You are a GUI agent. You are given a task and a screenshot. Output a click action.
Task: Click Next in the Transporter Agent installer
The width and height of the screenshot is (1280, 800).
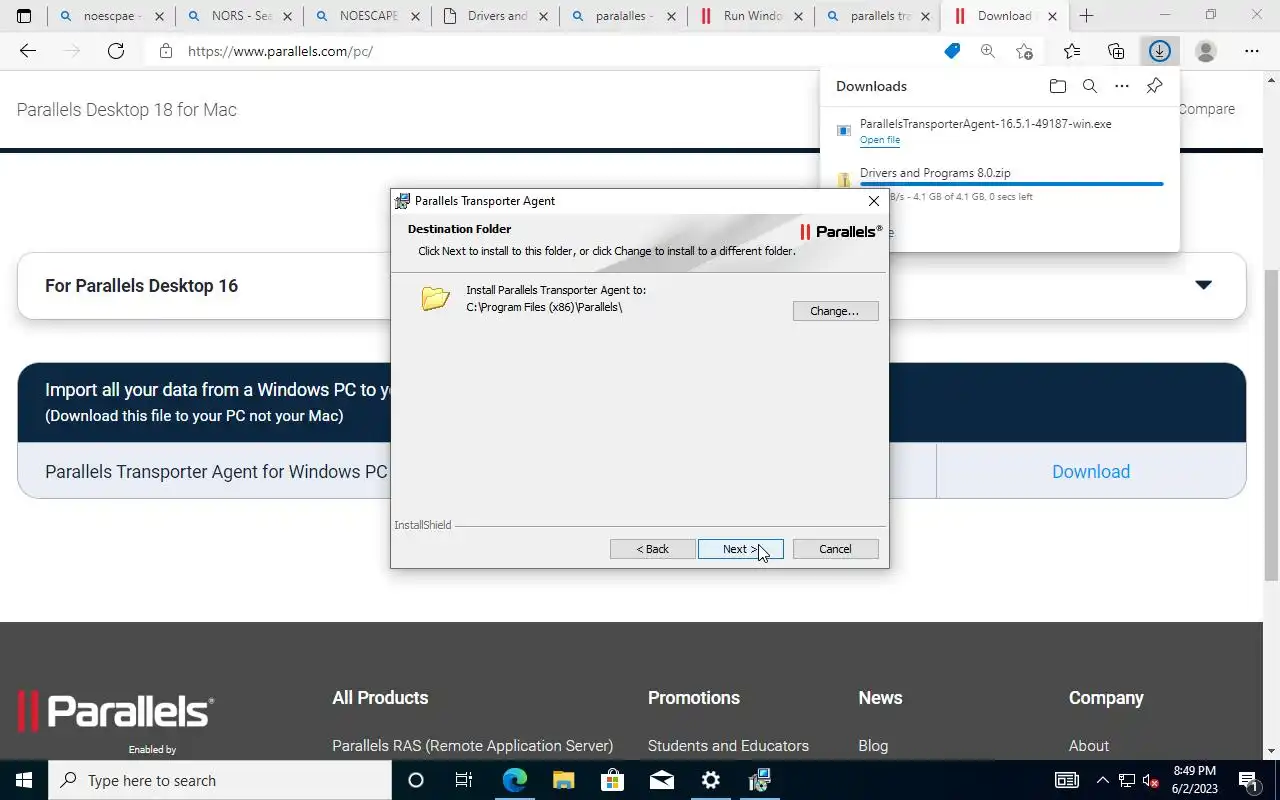[x=740, y=549]
